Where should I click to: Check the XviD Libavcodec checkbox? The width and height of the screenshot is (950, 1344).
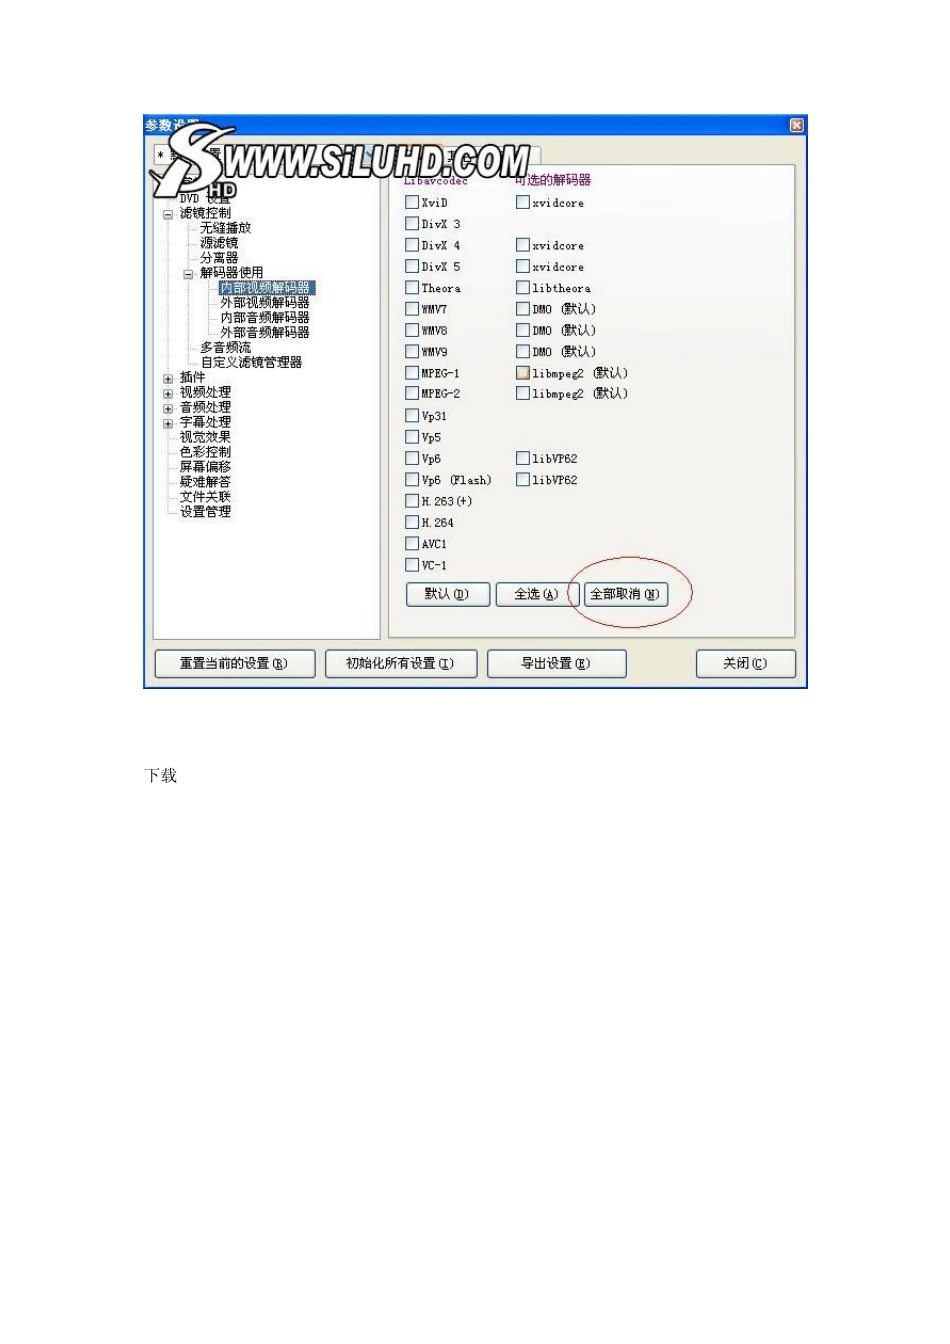click(x=412, y=202)
